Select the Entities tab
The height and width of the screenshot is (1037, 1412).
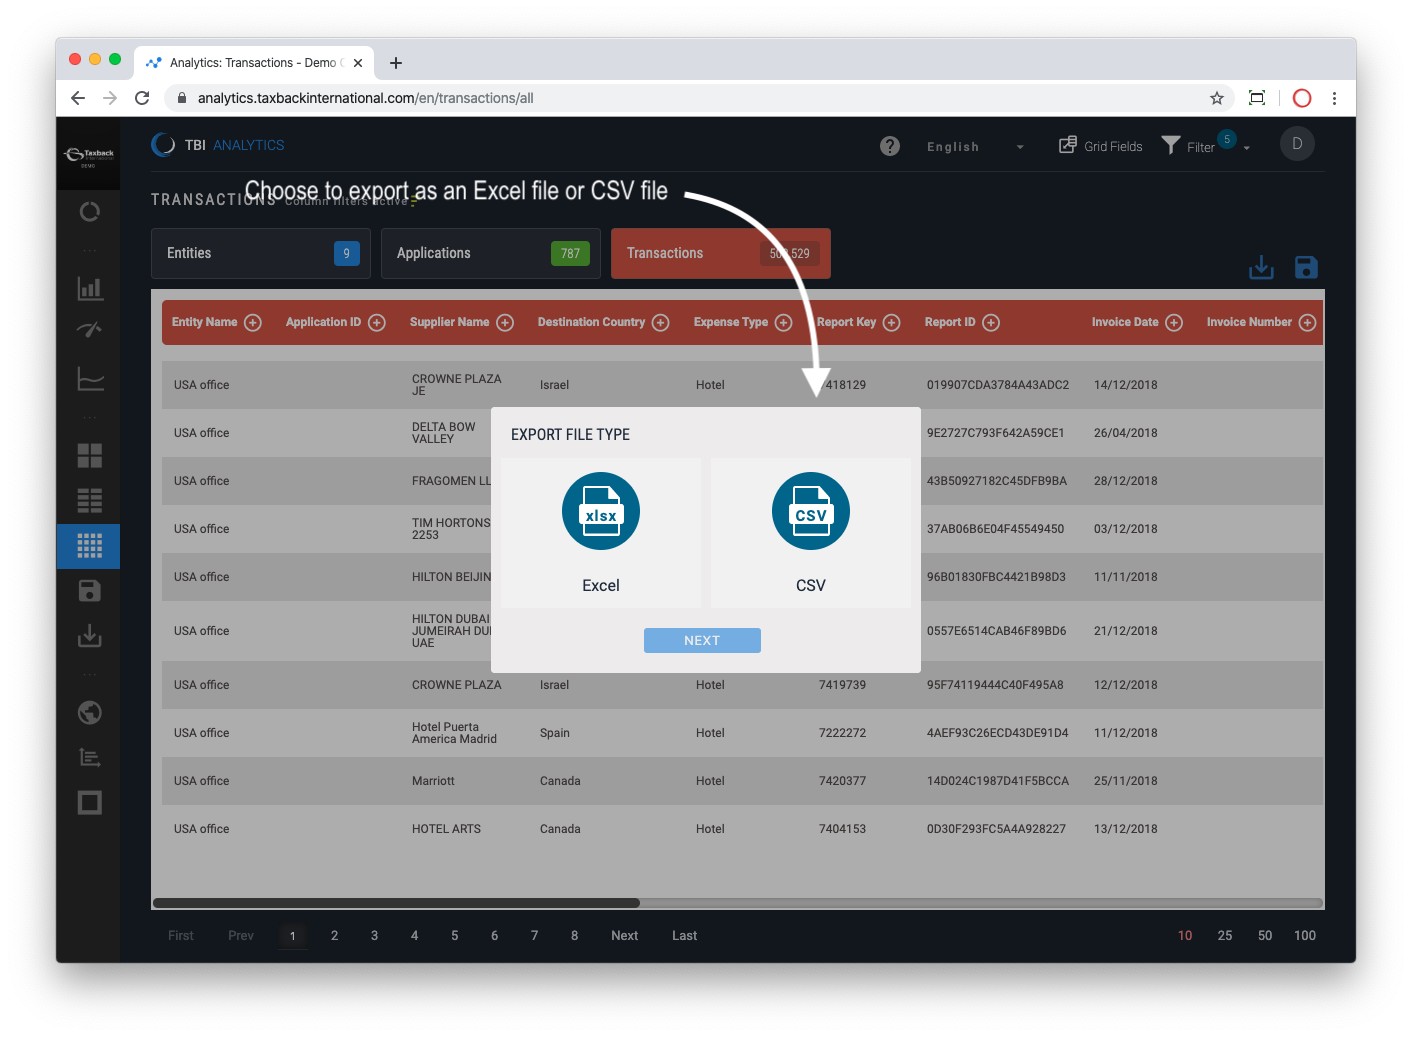point(261,253)
